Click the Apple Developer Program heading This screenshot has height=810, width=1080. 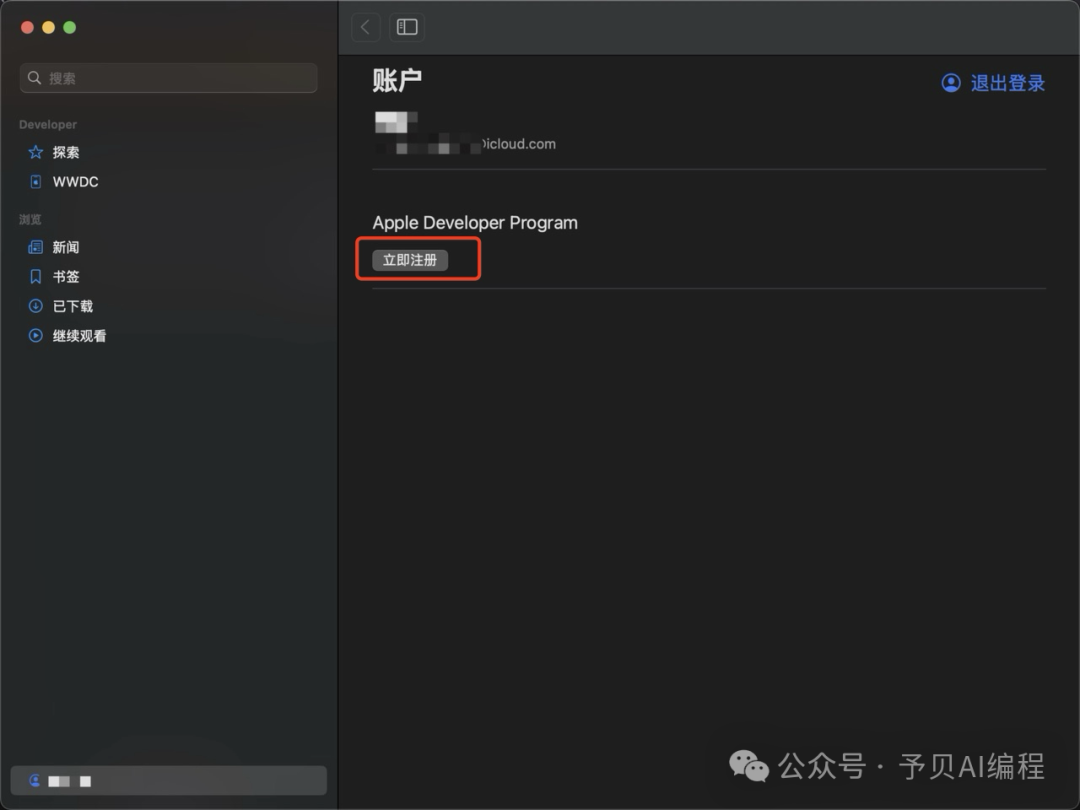pos(475,223)
